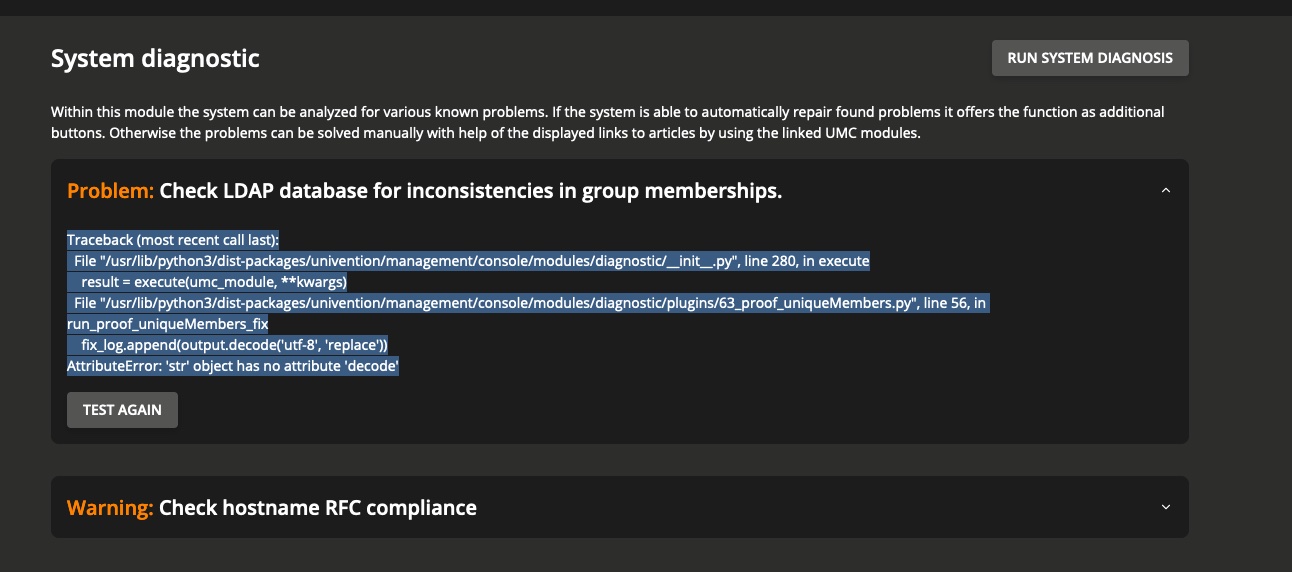
Task: Click the orange "Warning:" label
Action: (110, 507)
